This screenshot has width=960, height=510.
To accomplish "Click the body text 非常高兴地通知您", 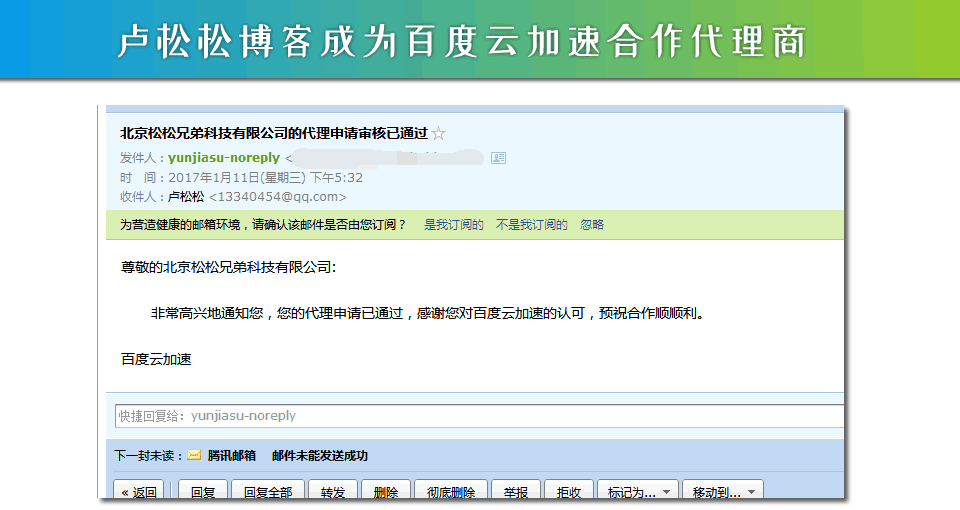I will coord(207,313).
